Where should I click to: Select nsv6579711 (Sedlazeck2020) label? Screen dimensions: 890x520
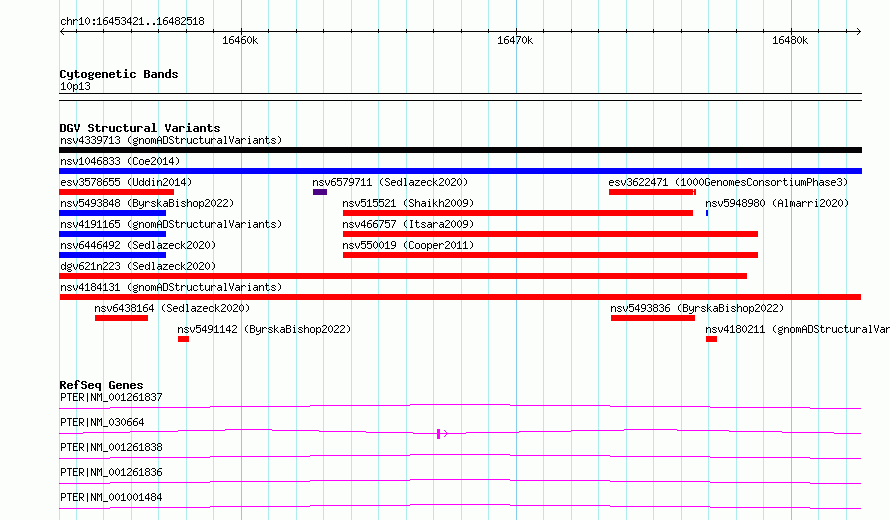coord(390,182)
